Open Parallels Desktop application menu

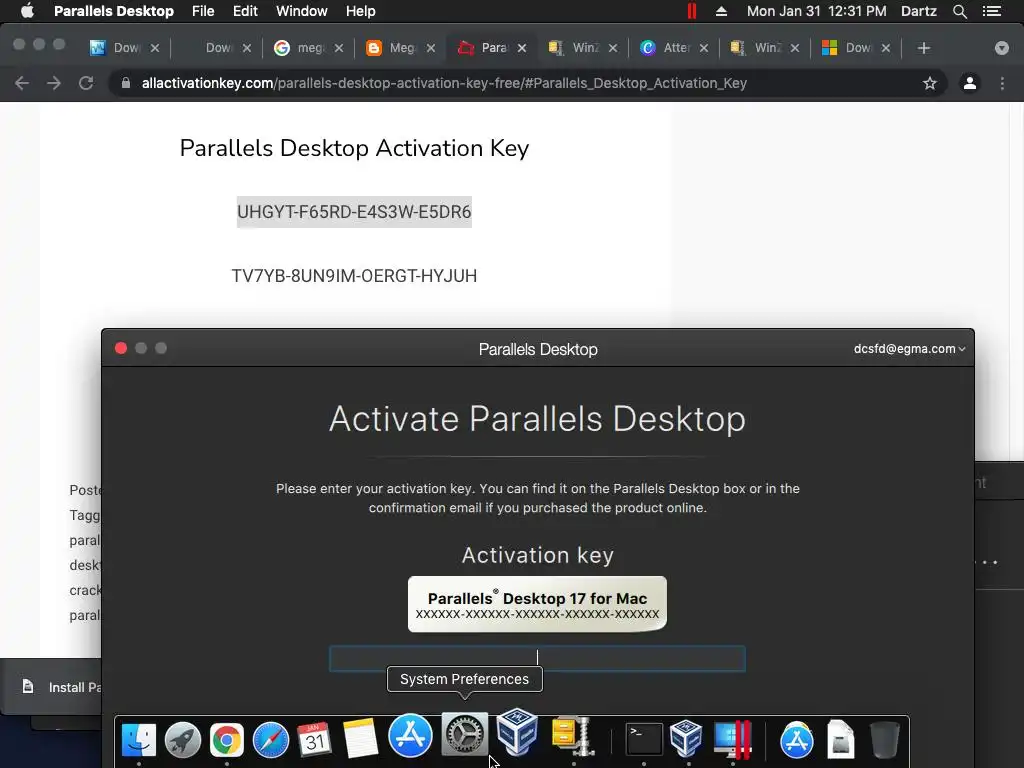pos(114,11)
